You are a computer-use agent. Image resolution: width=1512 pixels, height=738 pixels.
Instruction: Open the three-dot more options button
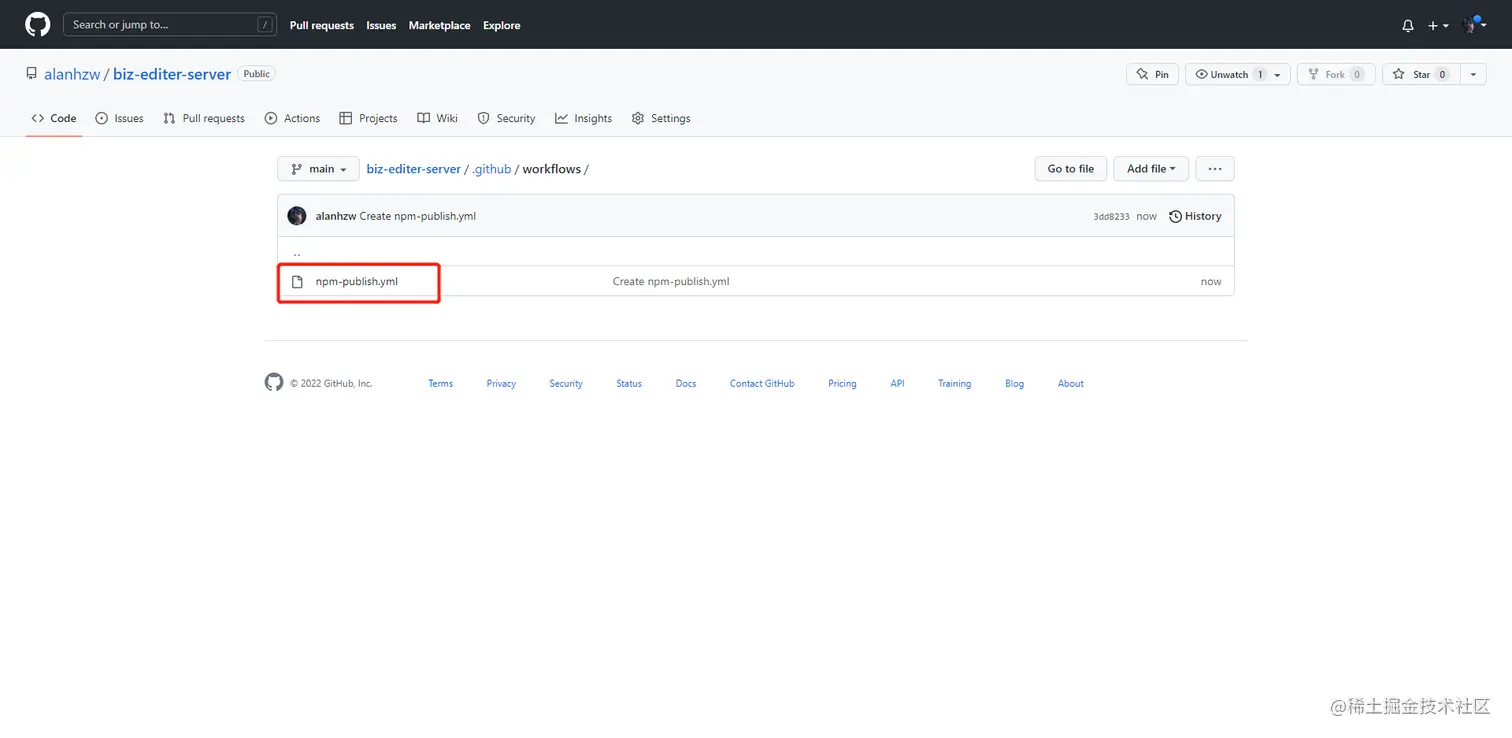(1215, 169)
